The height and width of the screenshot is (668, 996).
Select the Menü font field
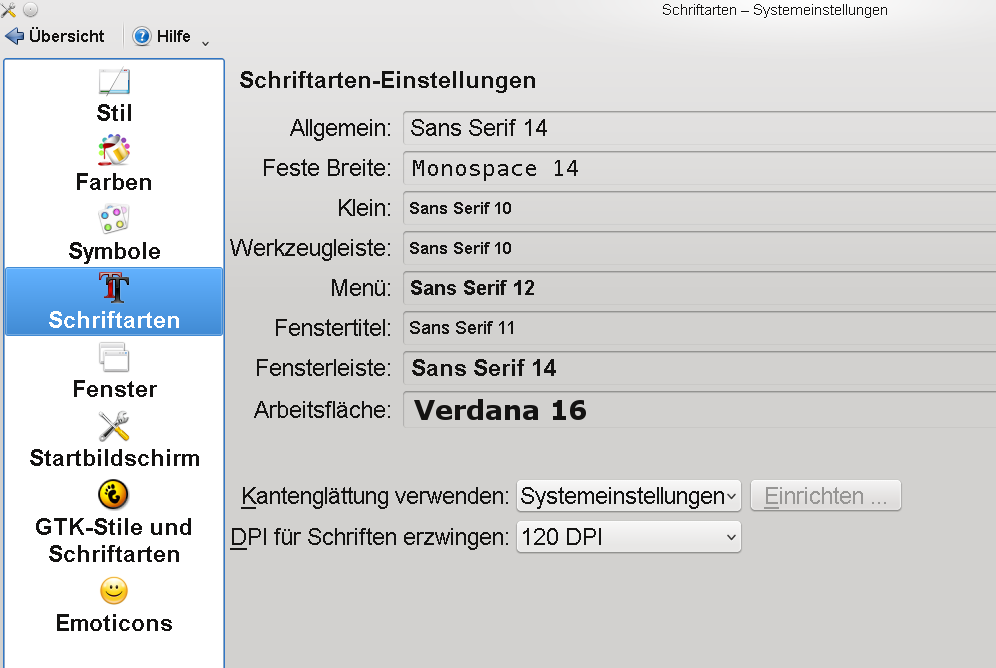point(699,288)
